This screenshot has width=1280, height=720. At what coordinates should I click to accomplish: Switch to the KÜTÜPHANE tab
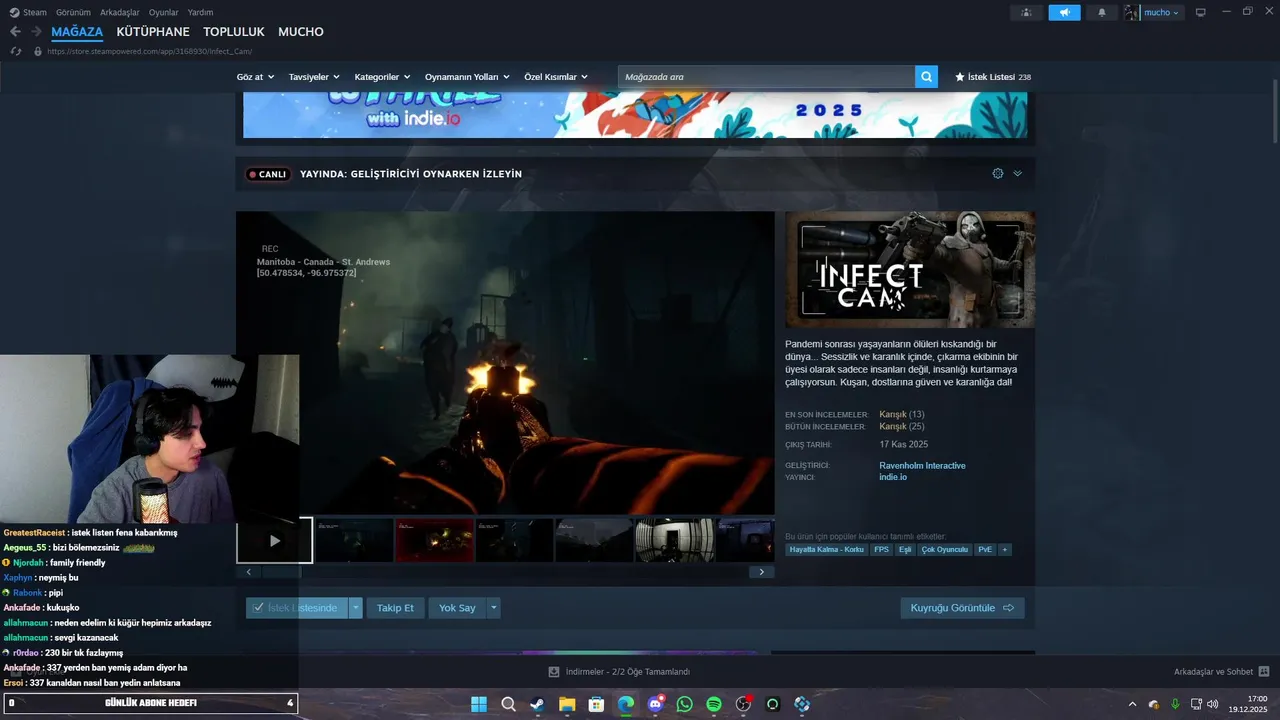point(153,32)
